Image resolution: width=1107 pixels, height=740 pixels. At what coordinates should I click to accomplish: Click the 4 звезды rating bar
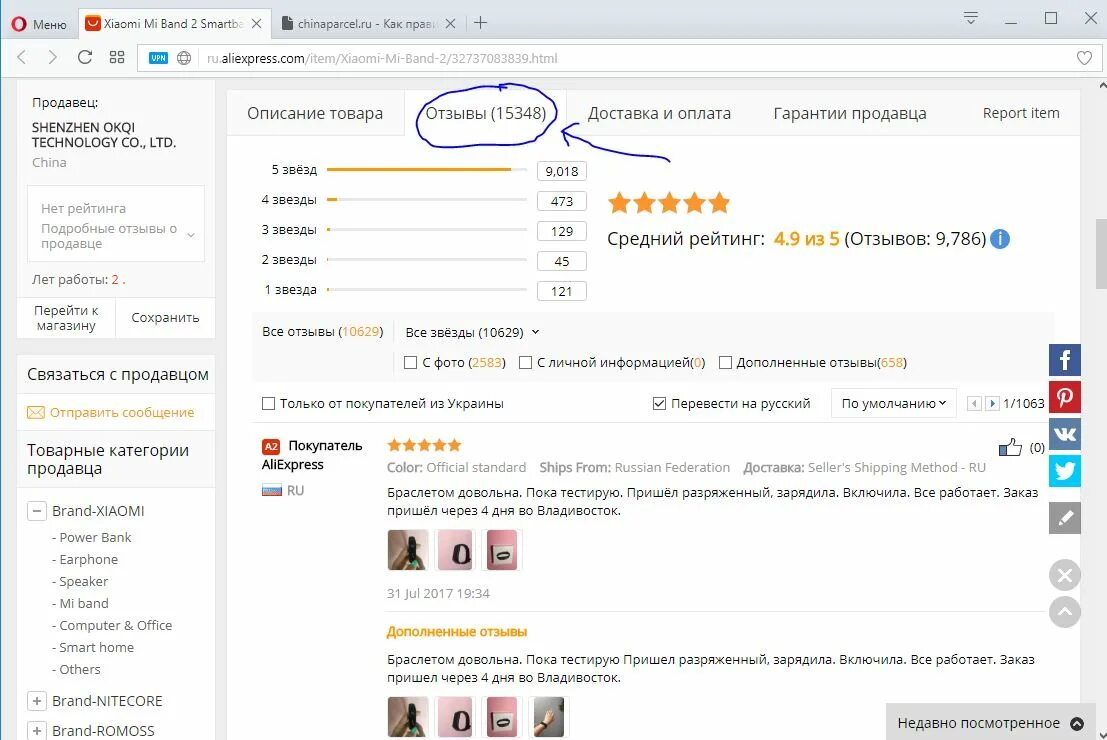coord(426,200)
